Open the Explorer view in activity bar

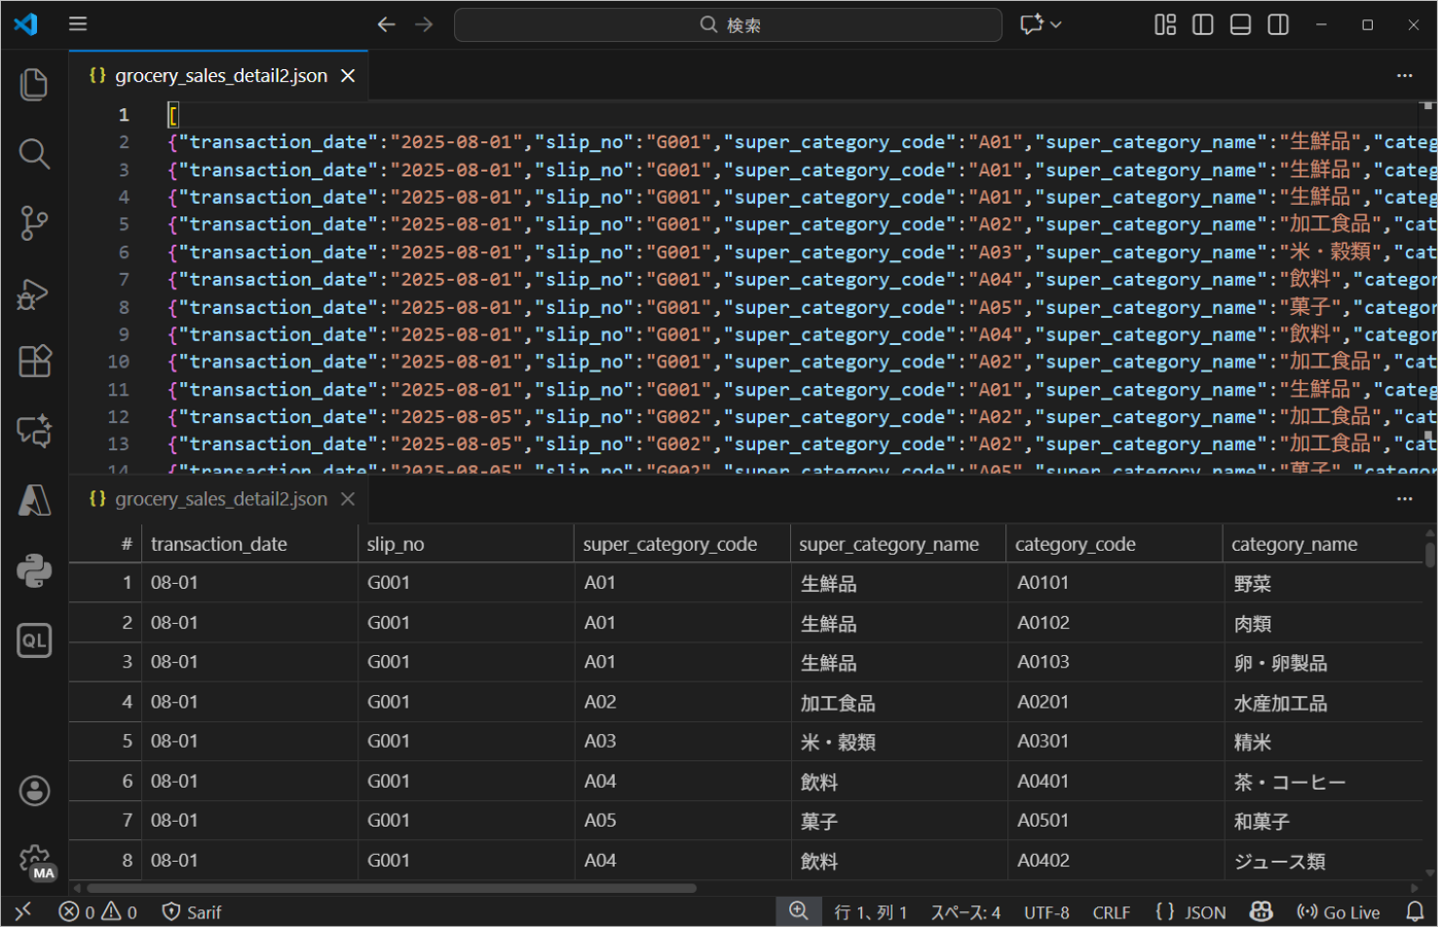click(34, 85)
